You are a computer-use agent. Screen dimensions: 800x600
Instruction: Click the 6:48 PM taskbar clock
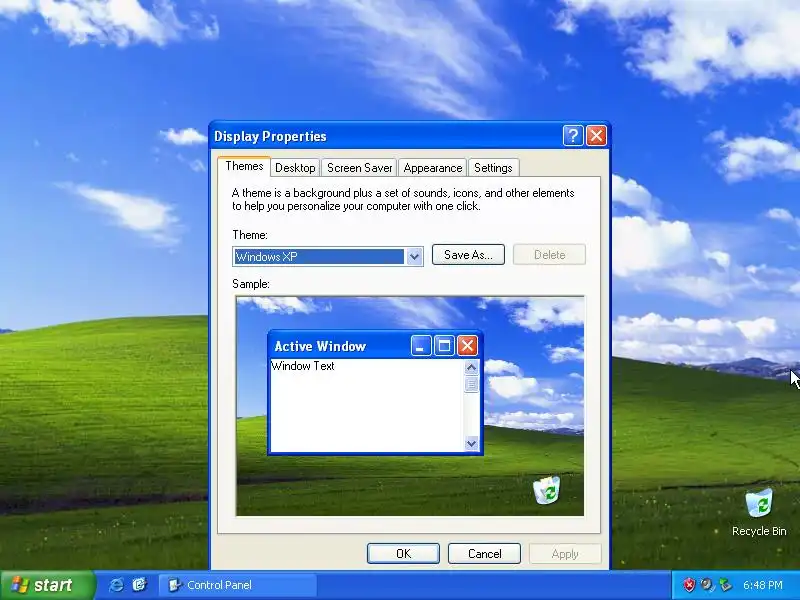(763, 585)
